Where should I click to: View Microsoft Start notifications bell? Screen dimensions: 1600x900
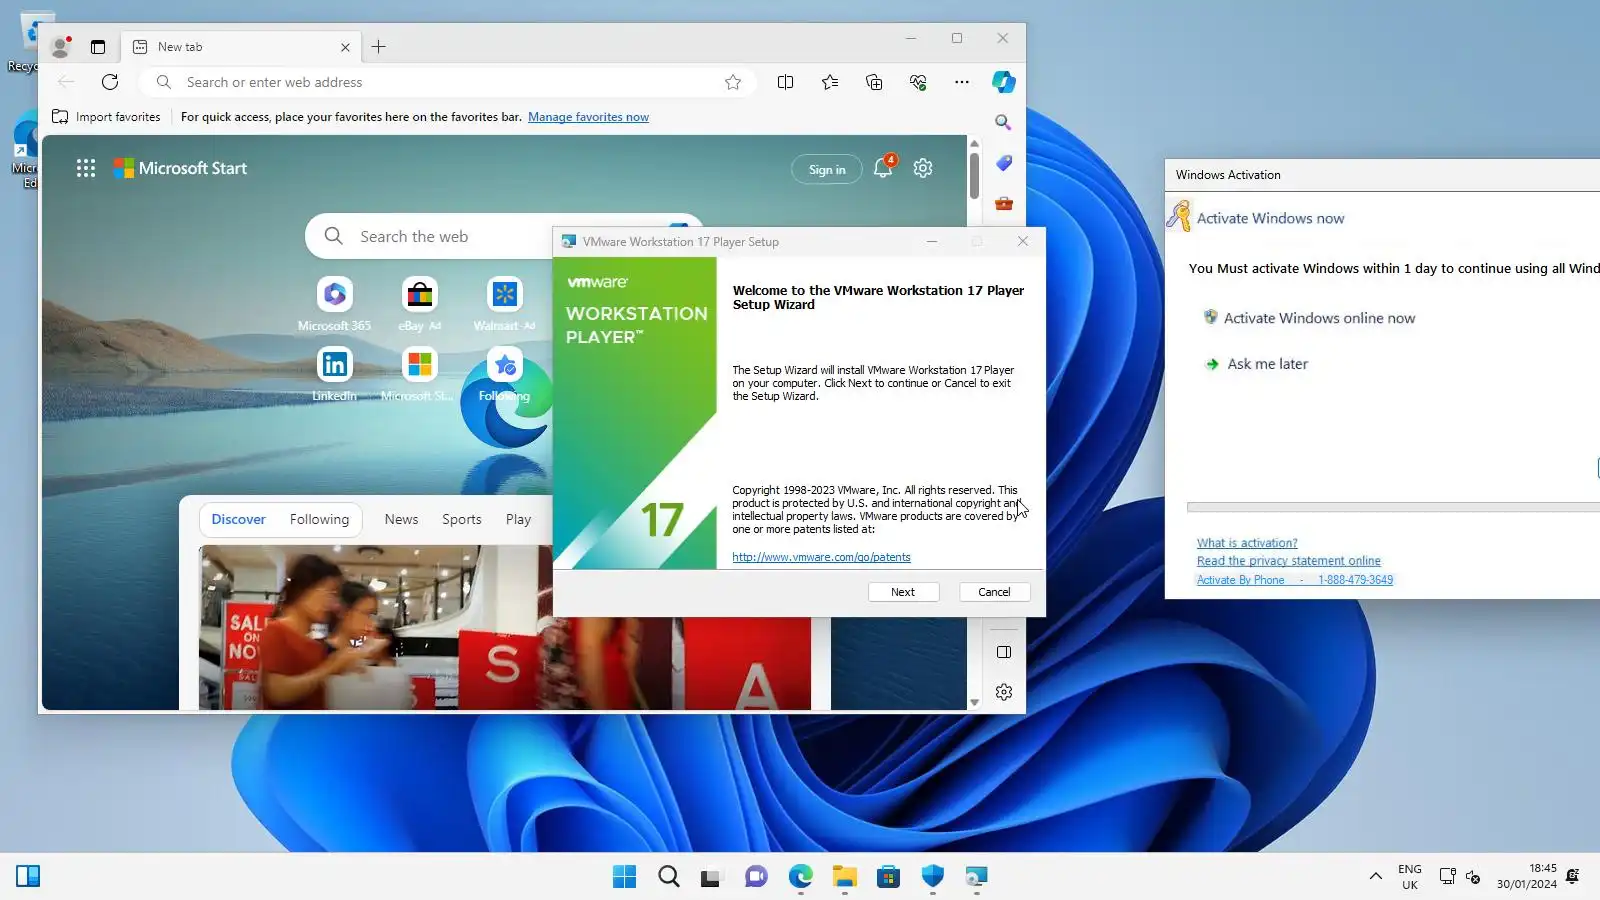click(x=883, y=168)
